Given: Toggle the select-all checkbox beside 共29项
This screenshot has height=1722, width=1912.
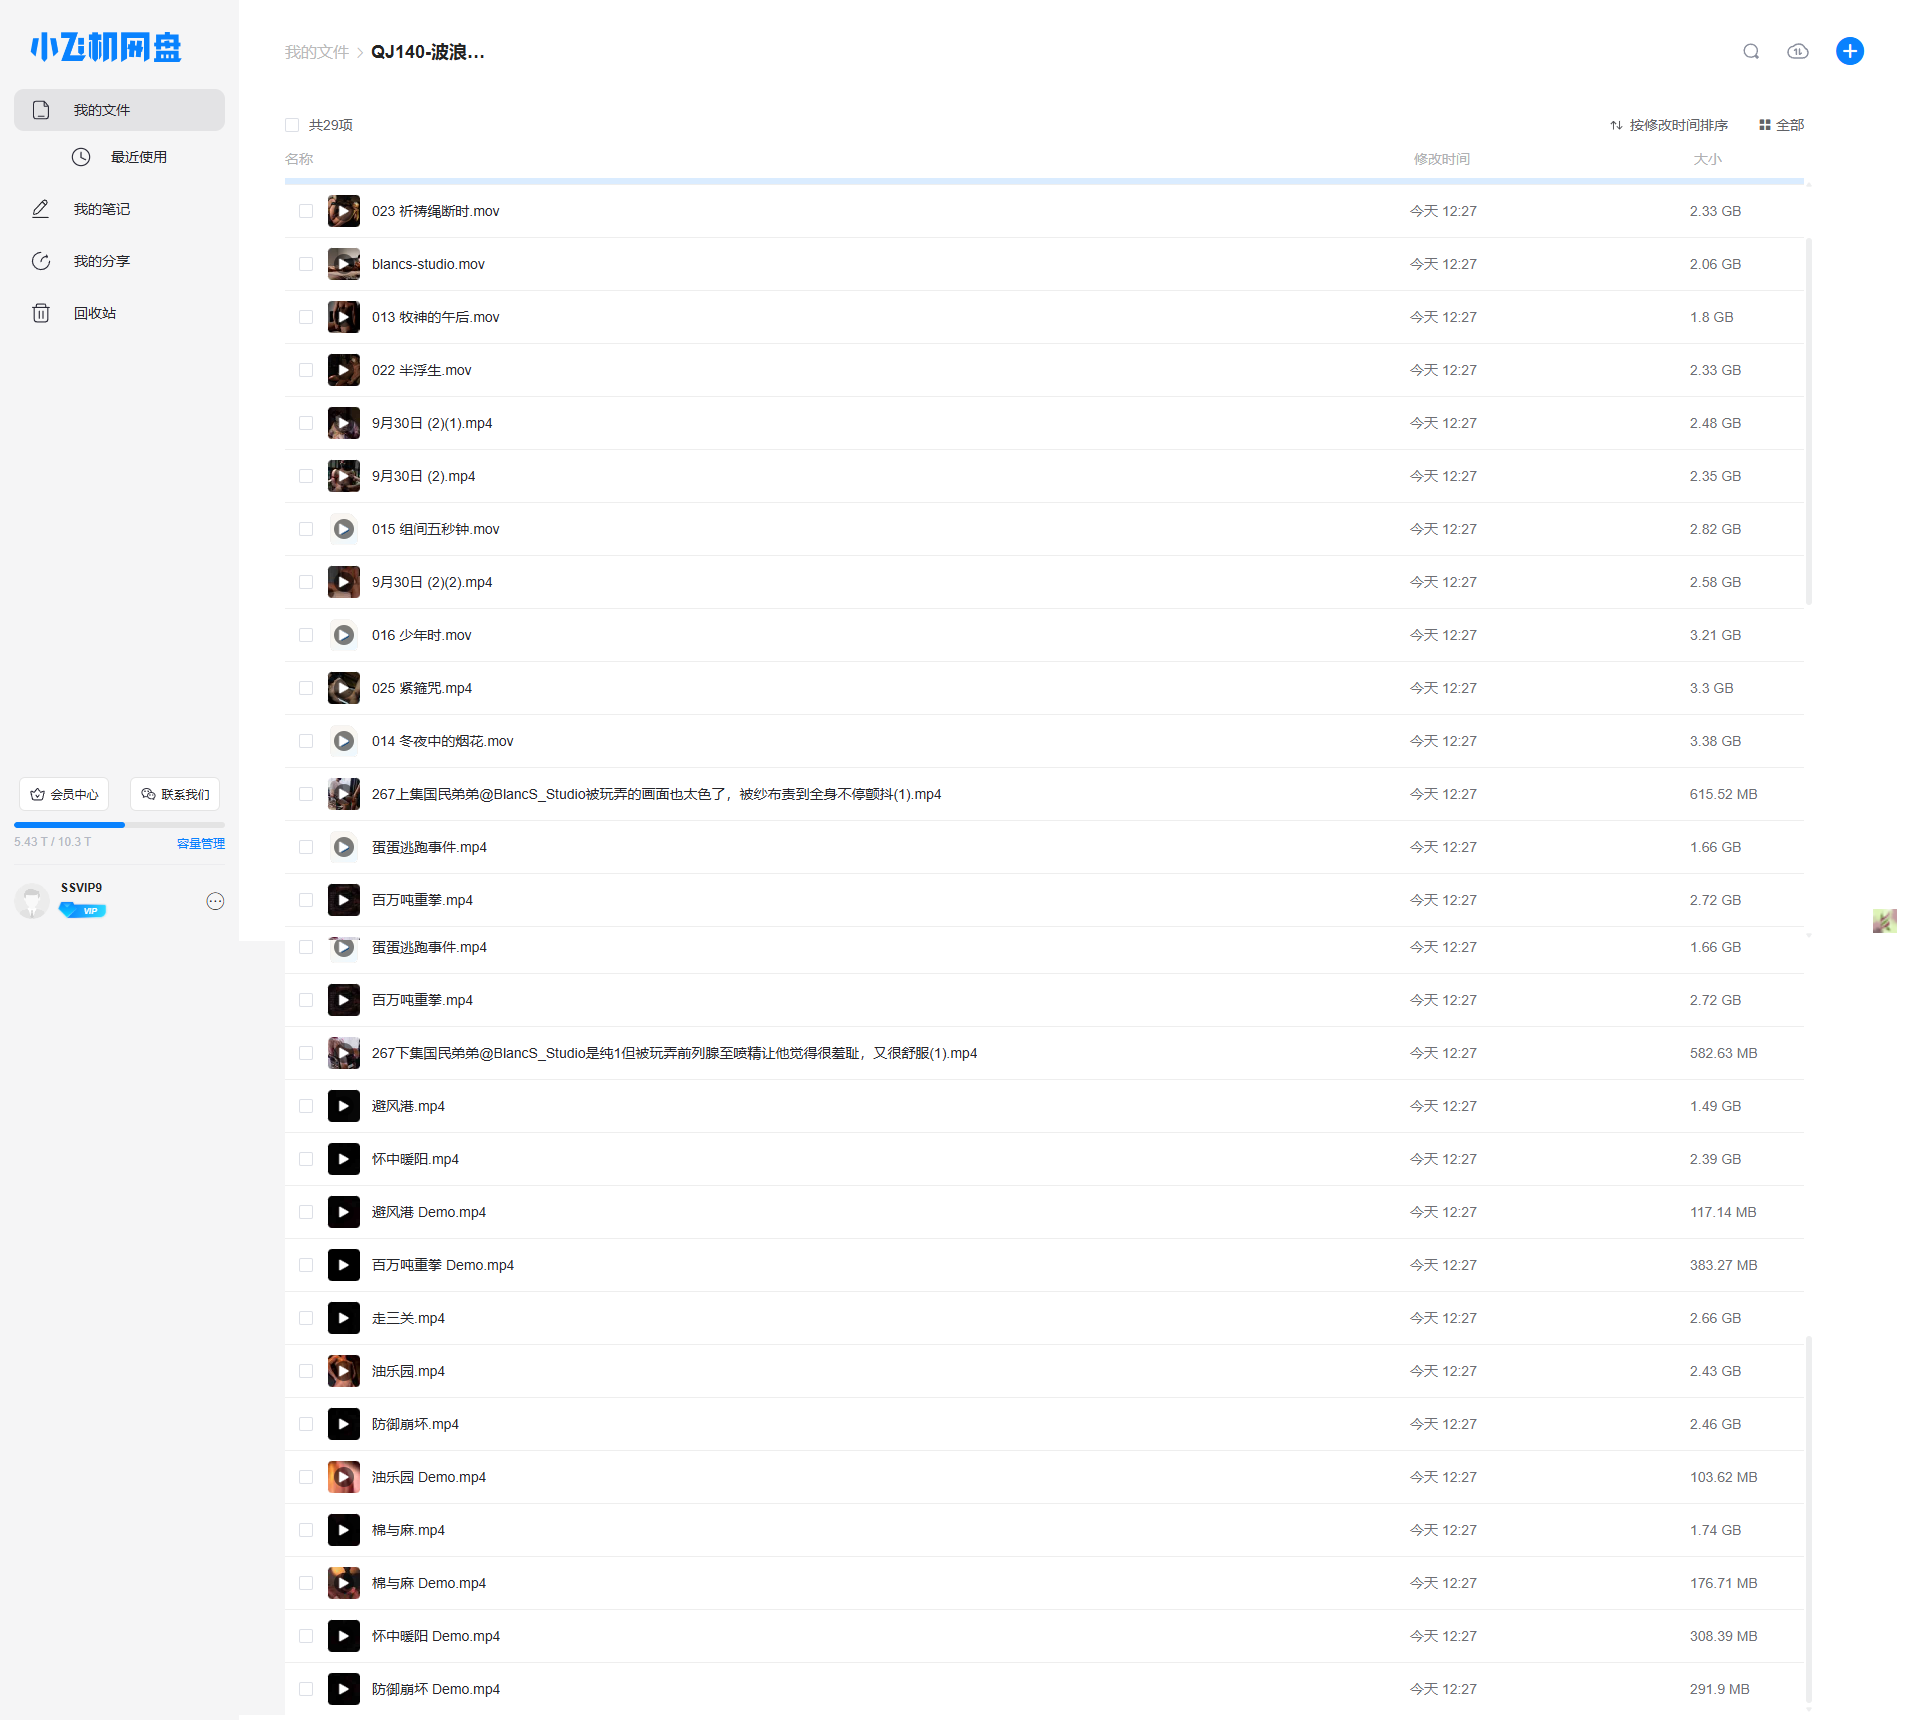Looking at the screenshot, I should 292,125.
